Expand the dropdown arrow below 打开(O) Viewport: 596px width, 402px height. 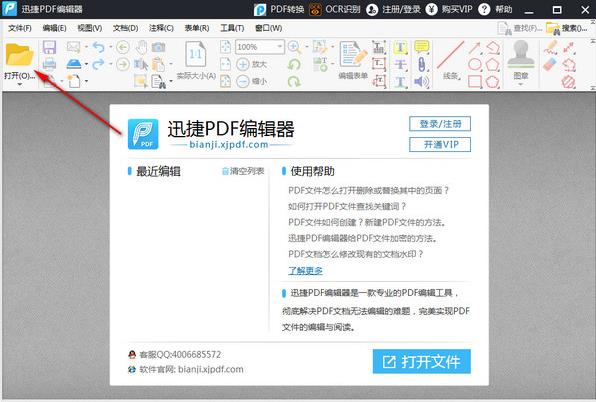point(19,85)
